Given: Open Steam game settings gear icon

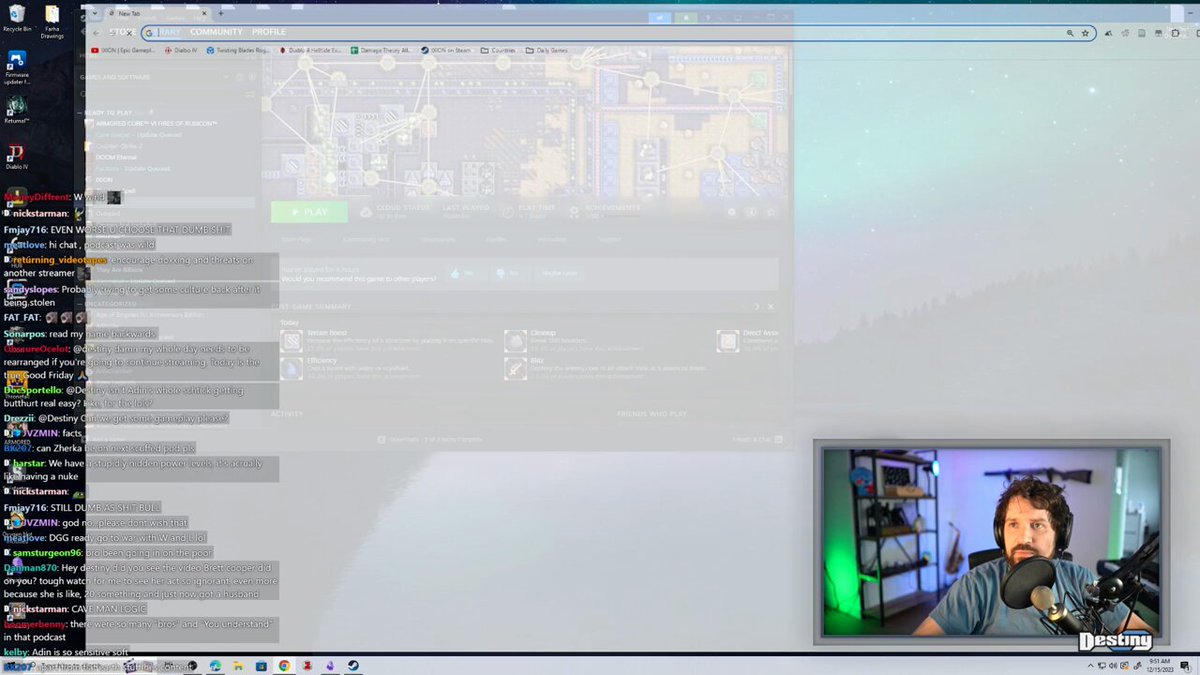Looking at the screenshot, I should tap(732, 212).
